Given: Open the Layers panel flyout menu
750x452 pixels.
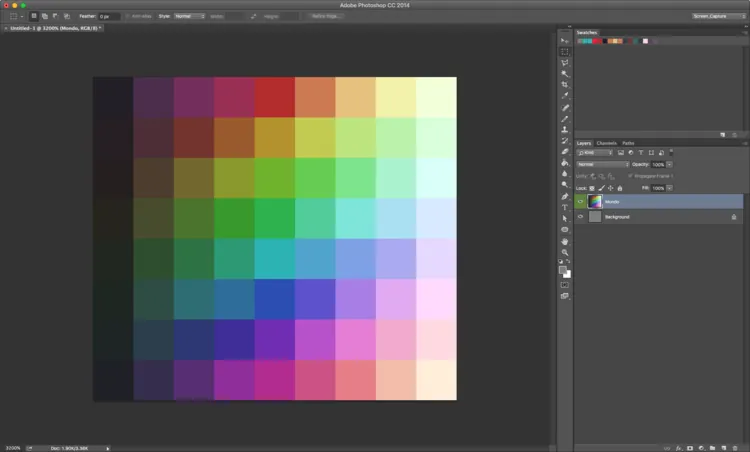Looking at the screenshot, I should tap(745, 143).
